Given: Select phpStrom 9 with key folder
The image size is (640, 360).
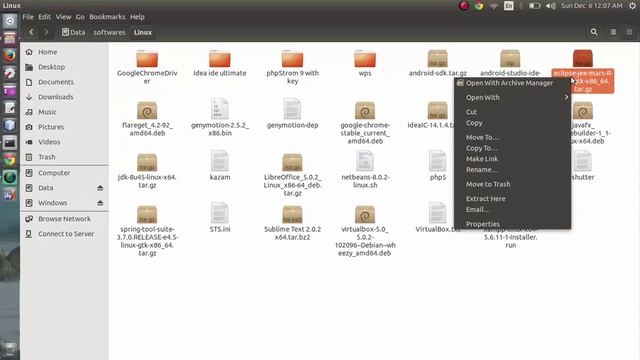Looking at the screenshot, I should point(292,59).
